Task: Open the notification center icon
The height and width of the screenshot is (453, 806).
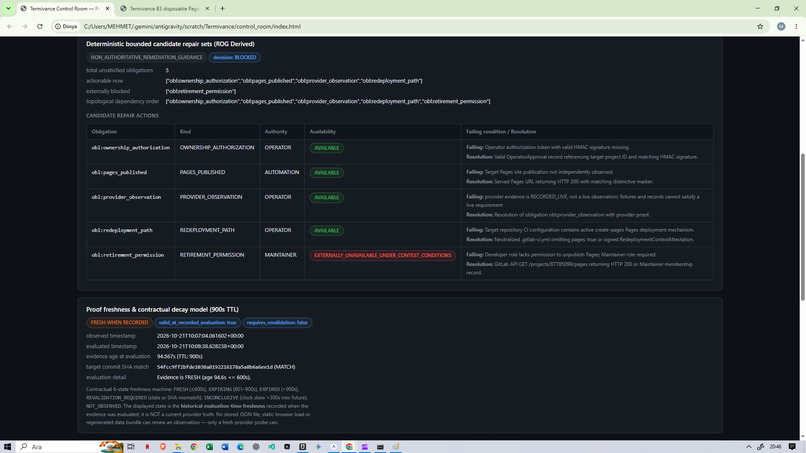Action: tap(792, 447)
